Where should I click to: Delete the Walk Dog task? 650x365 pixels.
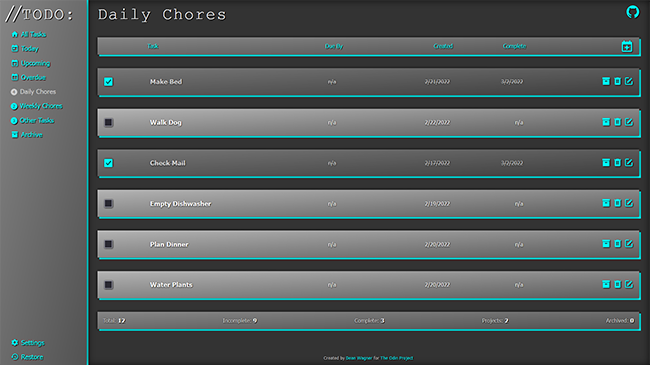pos(618,122)
